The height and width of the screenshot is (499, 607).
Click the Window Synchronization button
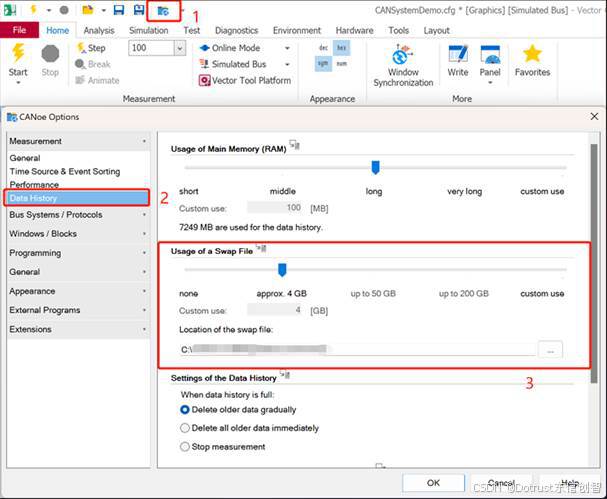click(x=403, y=65)
